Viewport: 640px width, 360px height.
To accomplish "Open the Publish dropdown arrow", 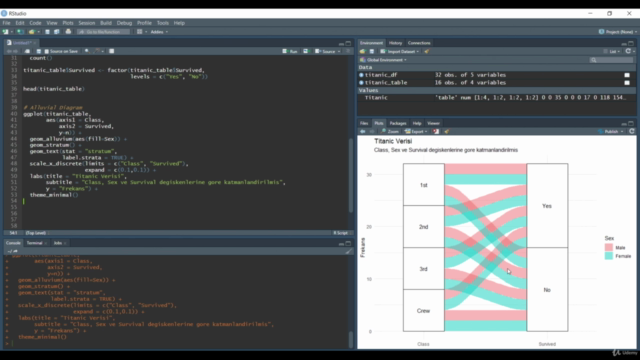I will [x=622, y=132].
